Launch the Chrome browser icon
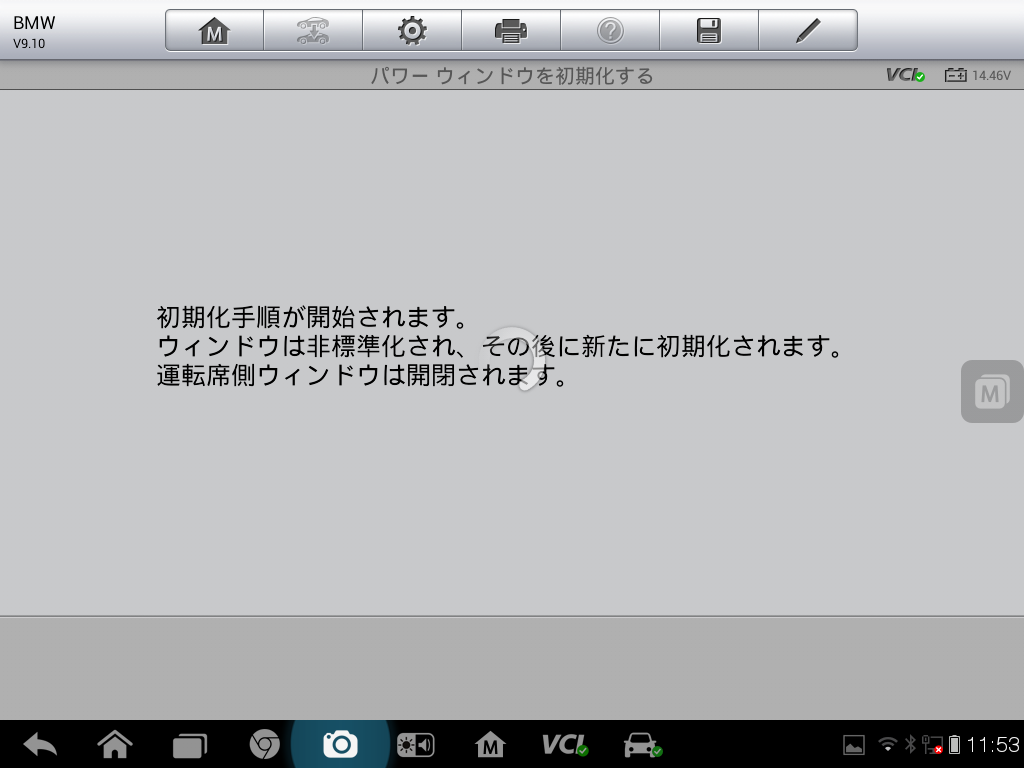The image size is (1024, 768). click(264, 743)
